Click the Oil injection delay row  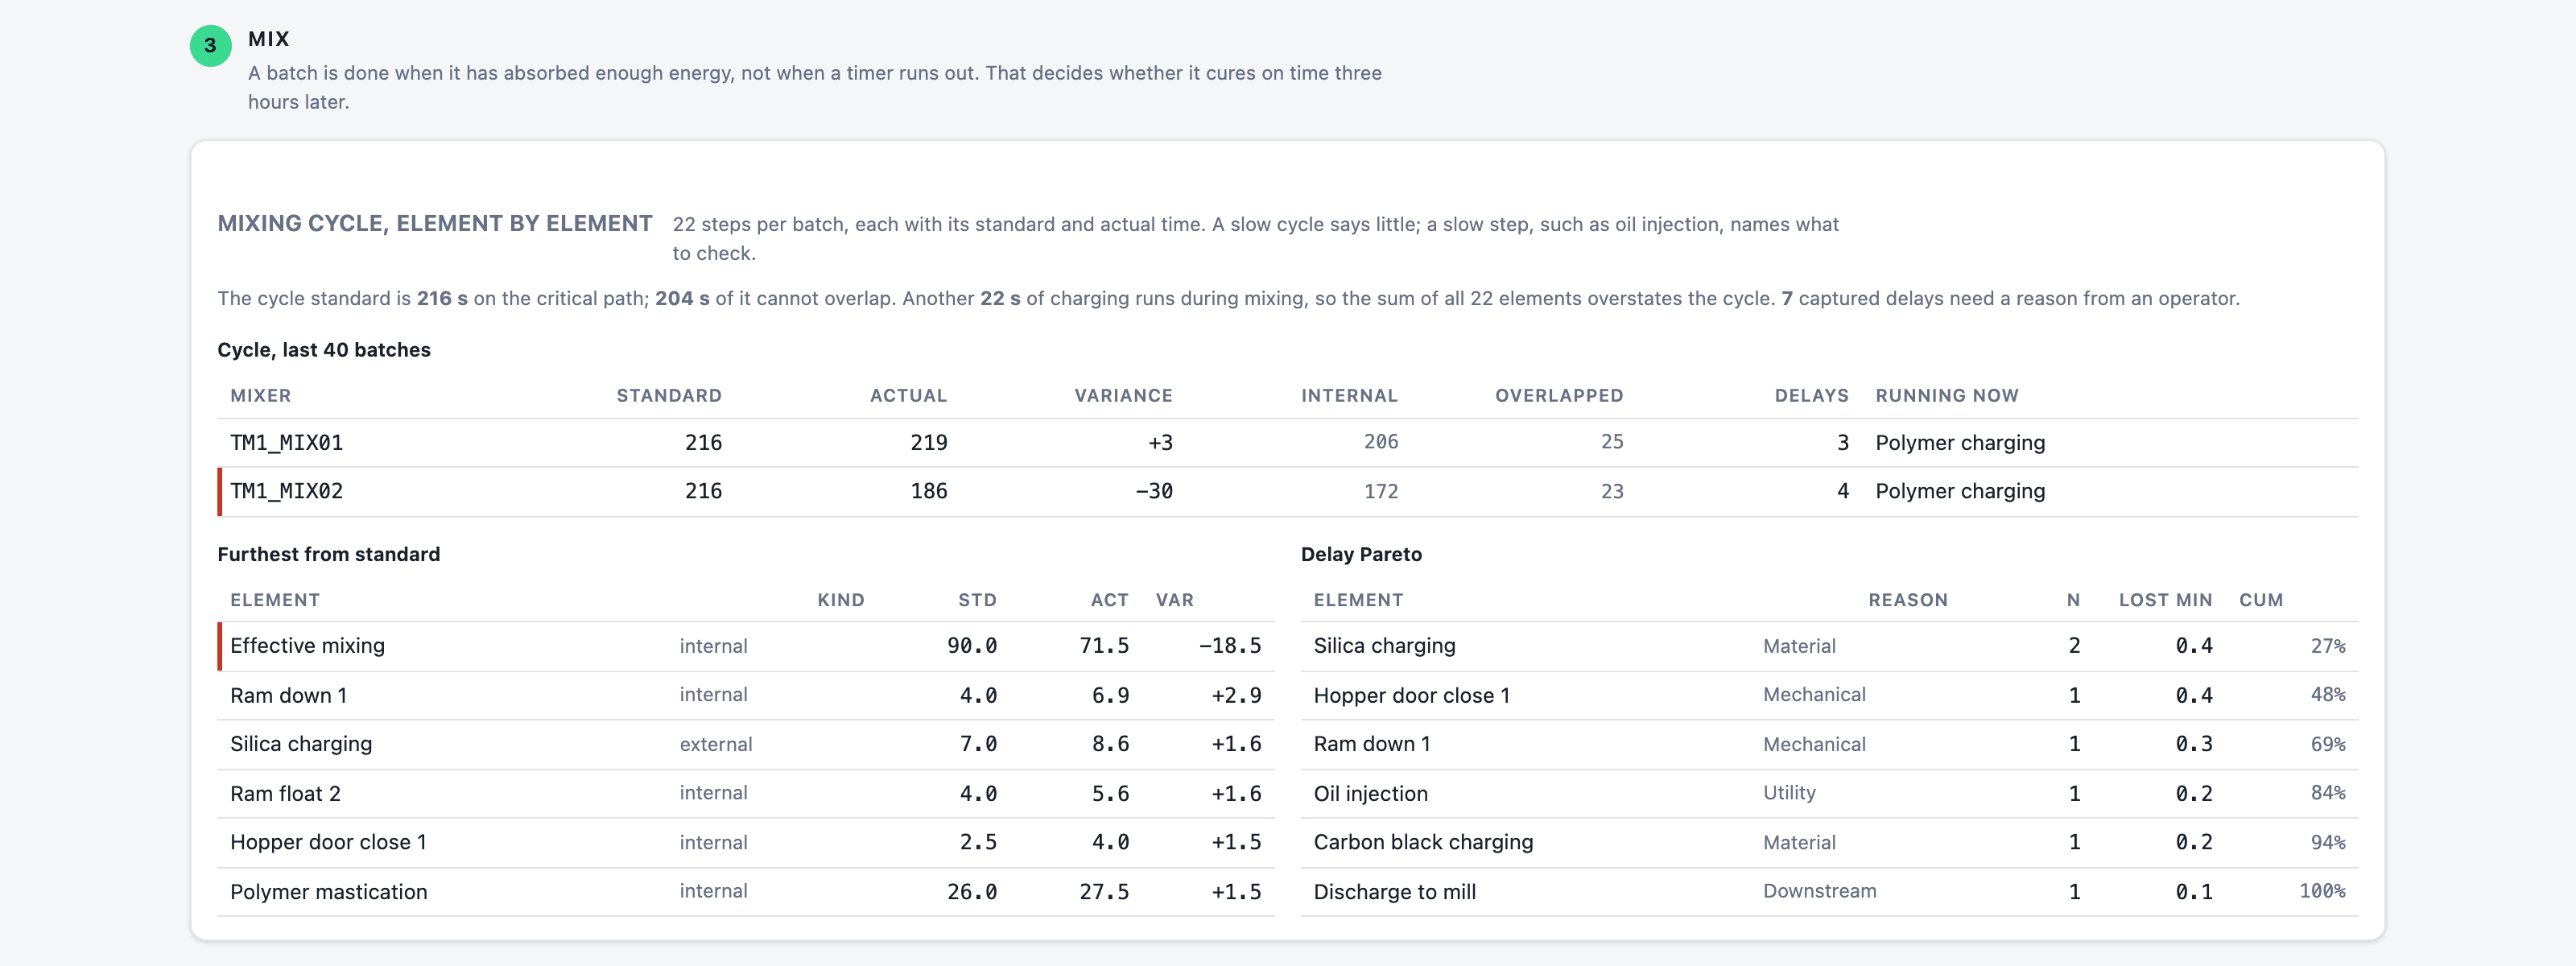[x=1829, y=793]
